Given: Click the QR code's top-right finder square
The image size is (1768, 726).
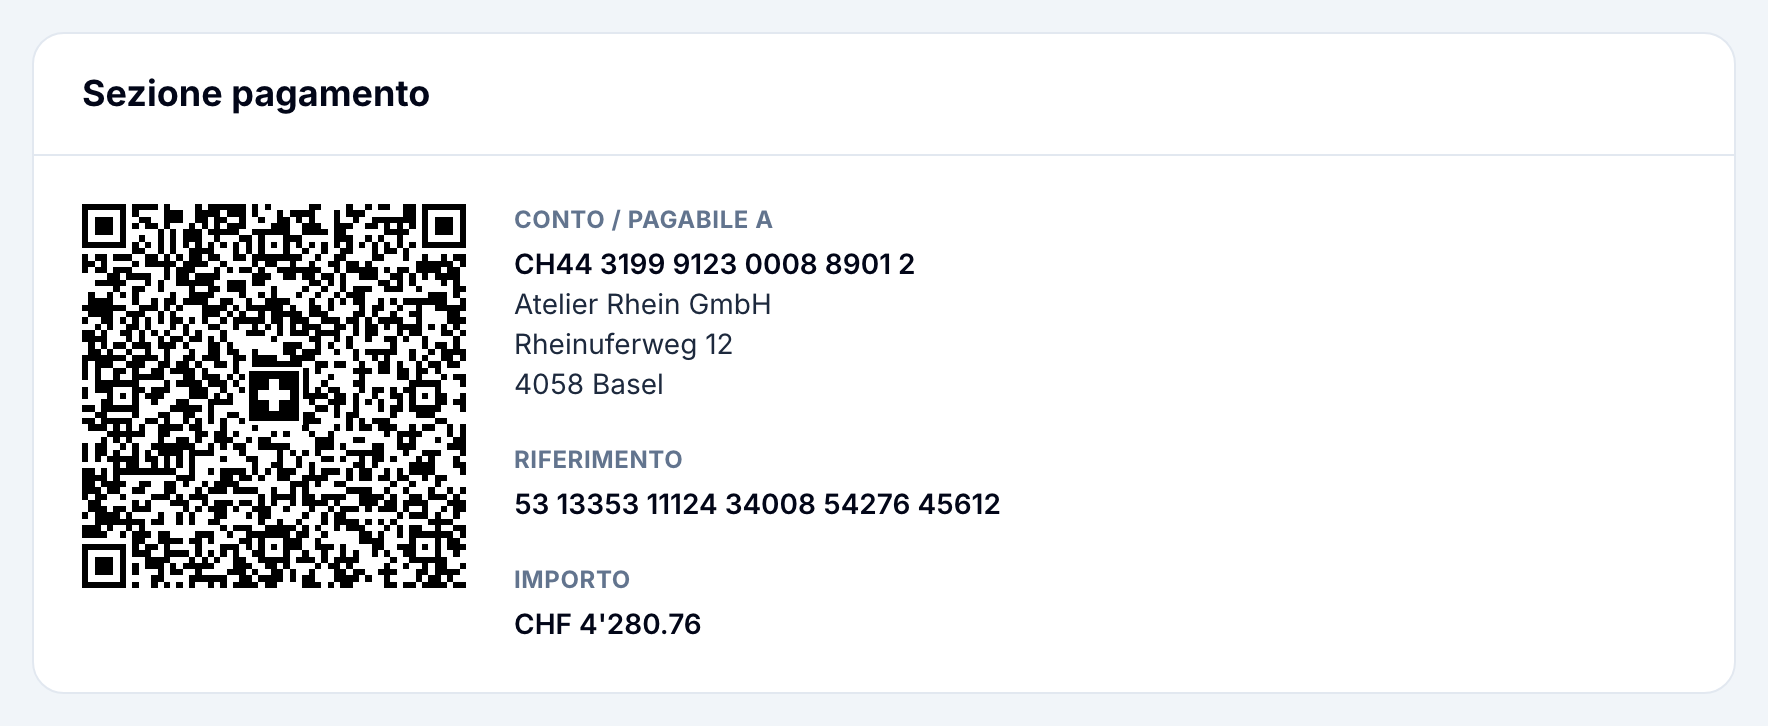Looking at the screenshot, I should pos(444,226).
